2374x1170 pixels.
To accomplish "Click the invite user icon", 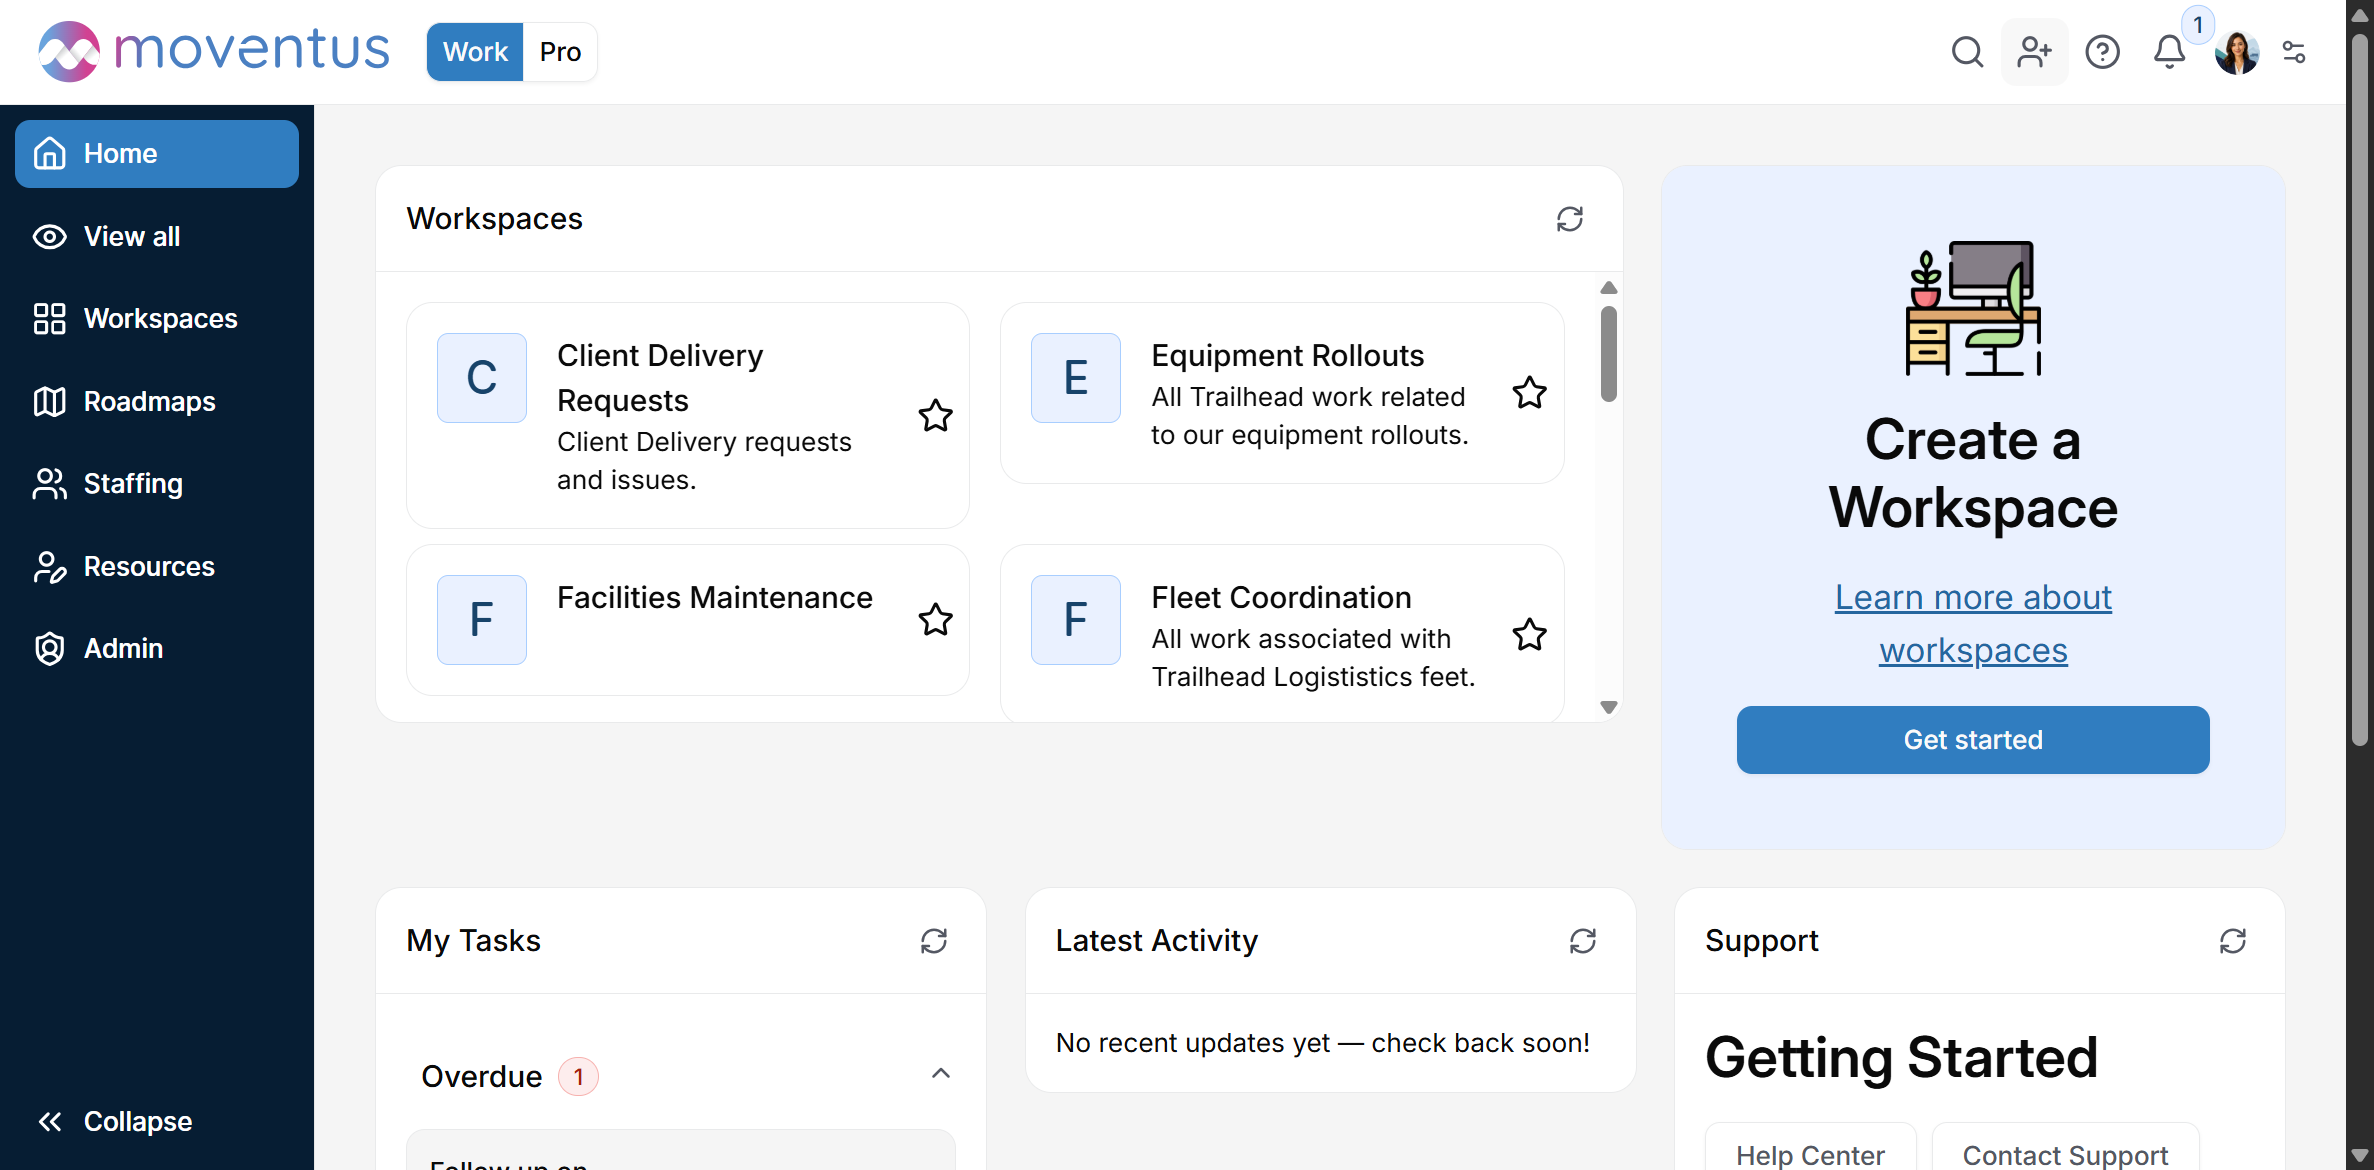I will 2034,52.
